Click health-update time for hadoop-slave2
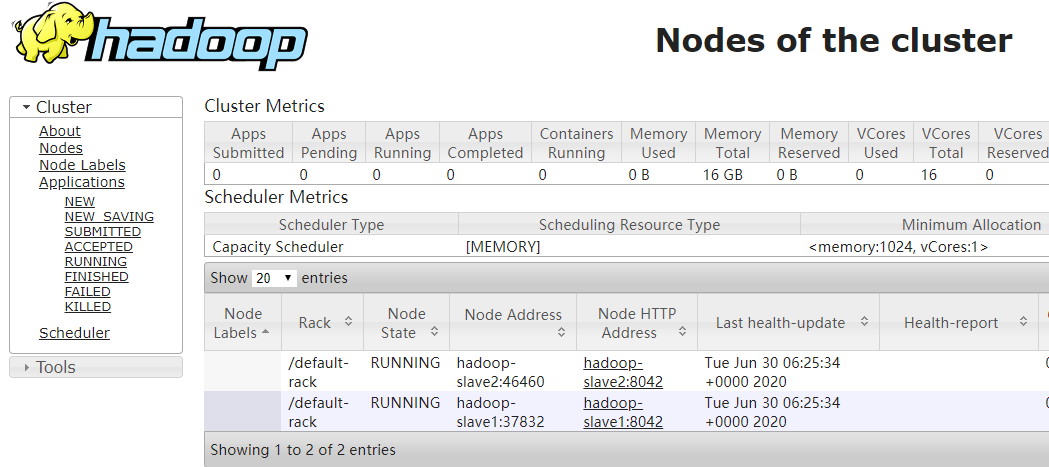Viewport: 1049px width, 467px height. (x=772, y=373)
